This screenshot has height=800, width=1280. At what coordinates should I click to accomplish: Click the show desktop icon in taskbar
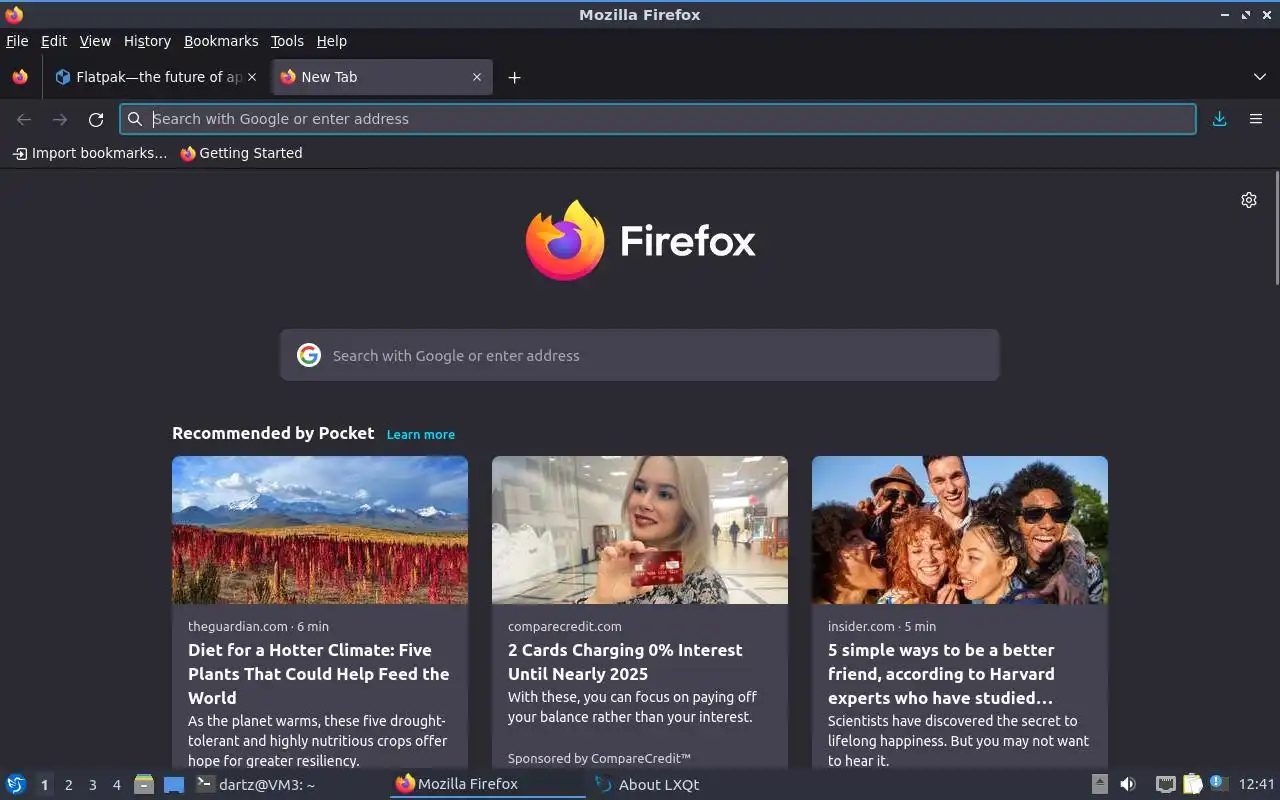174,785
